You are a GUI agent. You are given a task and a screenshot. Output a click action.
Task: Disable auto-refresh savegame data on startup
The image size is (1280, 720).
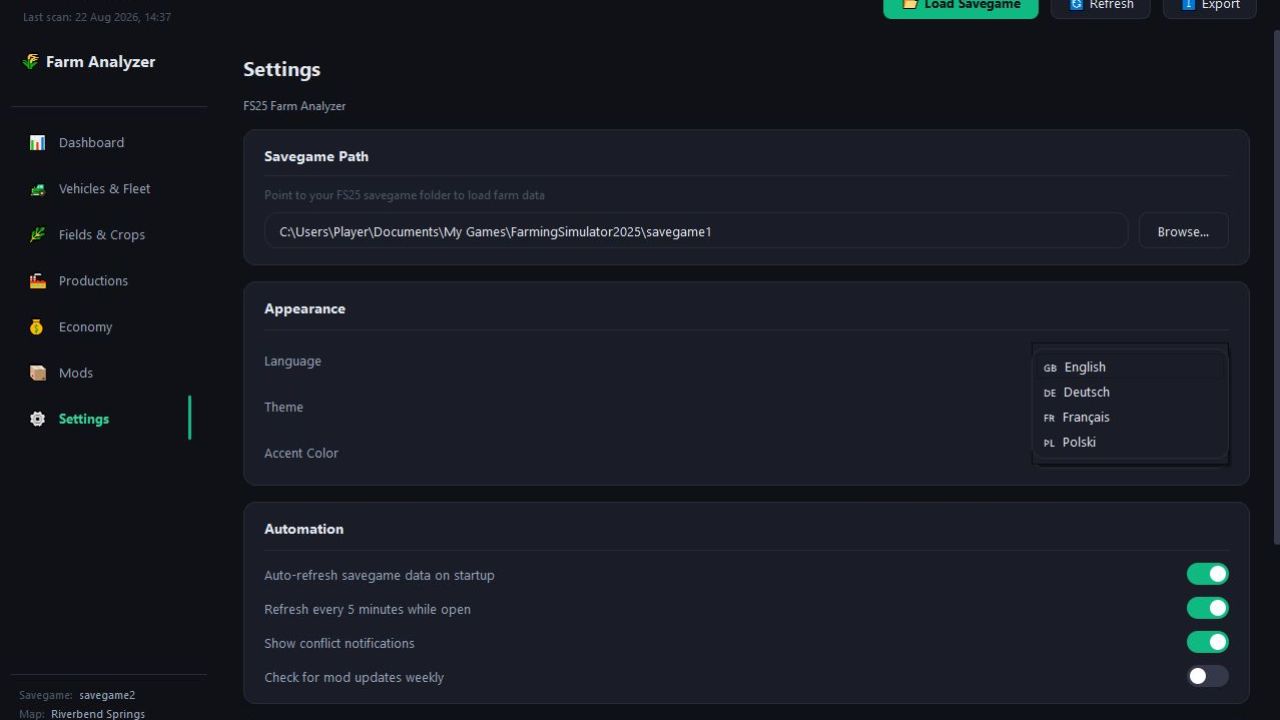coord(1207,574)
